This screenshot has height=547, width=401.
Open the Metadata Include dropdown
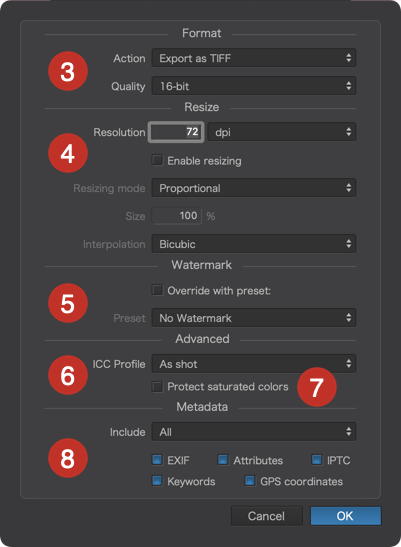pyautogui.click(x=254, y=432)
